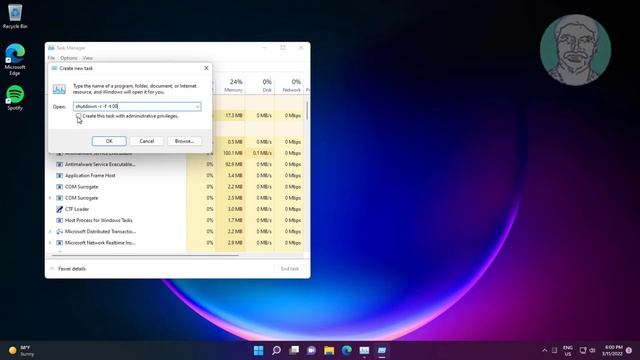This screenshot has height=360, width=640.
Task: Close the Create new task dialog with X
Action: pos(206,68)
